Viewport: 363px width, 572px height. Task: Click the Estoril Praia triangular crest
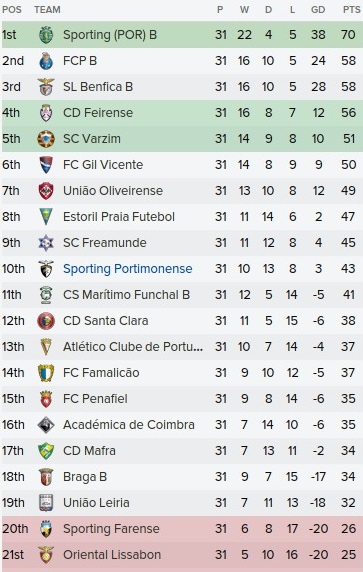pyautogui.click(x=46, y=217)
